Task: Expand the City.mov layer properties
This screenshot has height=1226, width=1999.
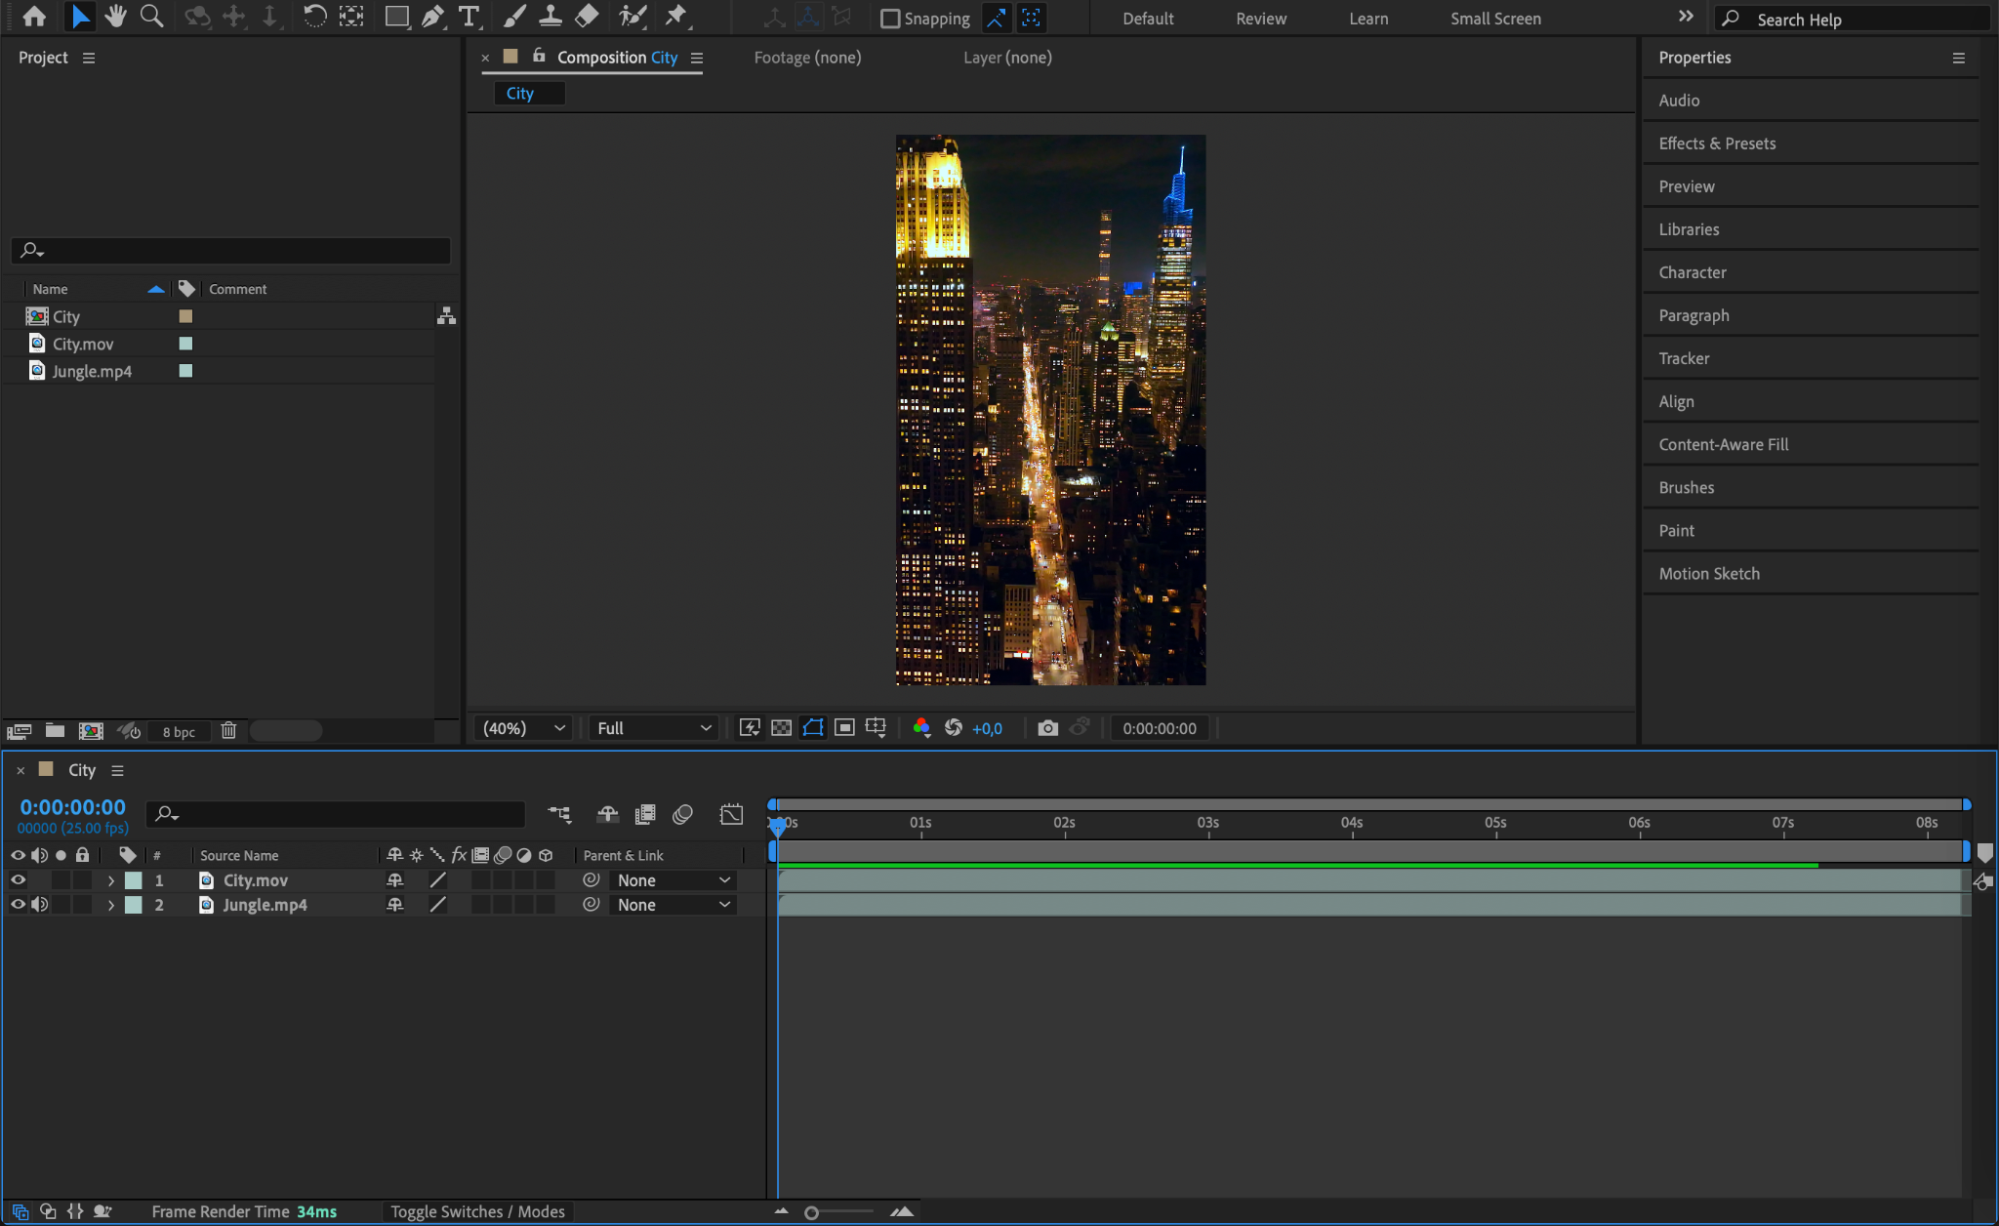Action: pos(111,880)
